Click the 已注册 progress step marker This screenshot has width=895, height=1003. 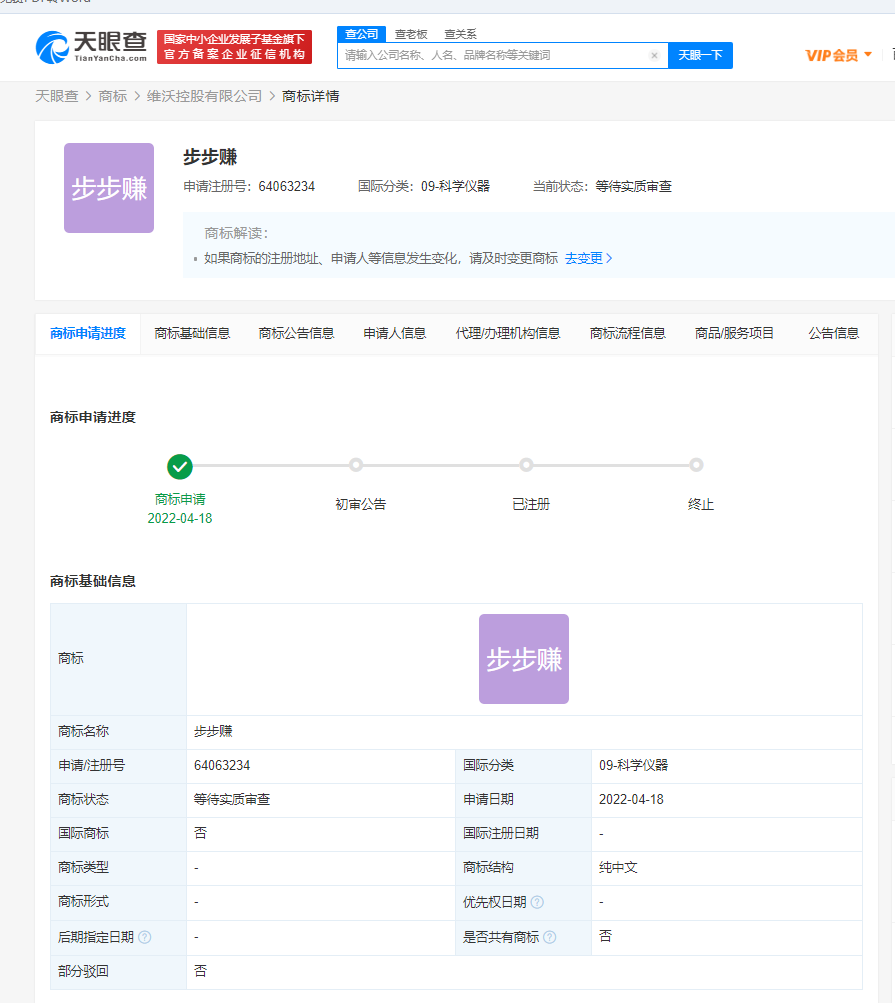click(x=527, y=465)
